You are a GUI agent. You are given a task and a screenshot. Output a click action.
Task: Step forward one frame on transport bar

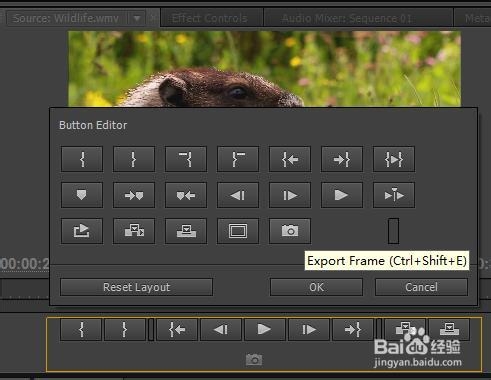(x=309, y=329)
